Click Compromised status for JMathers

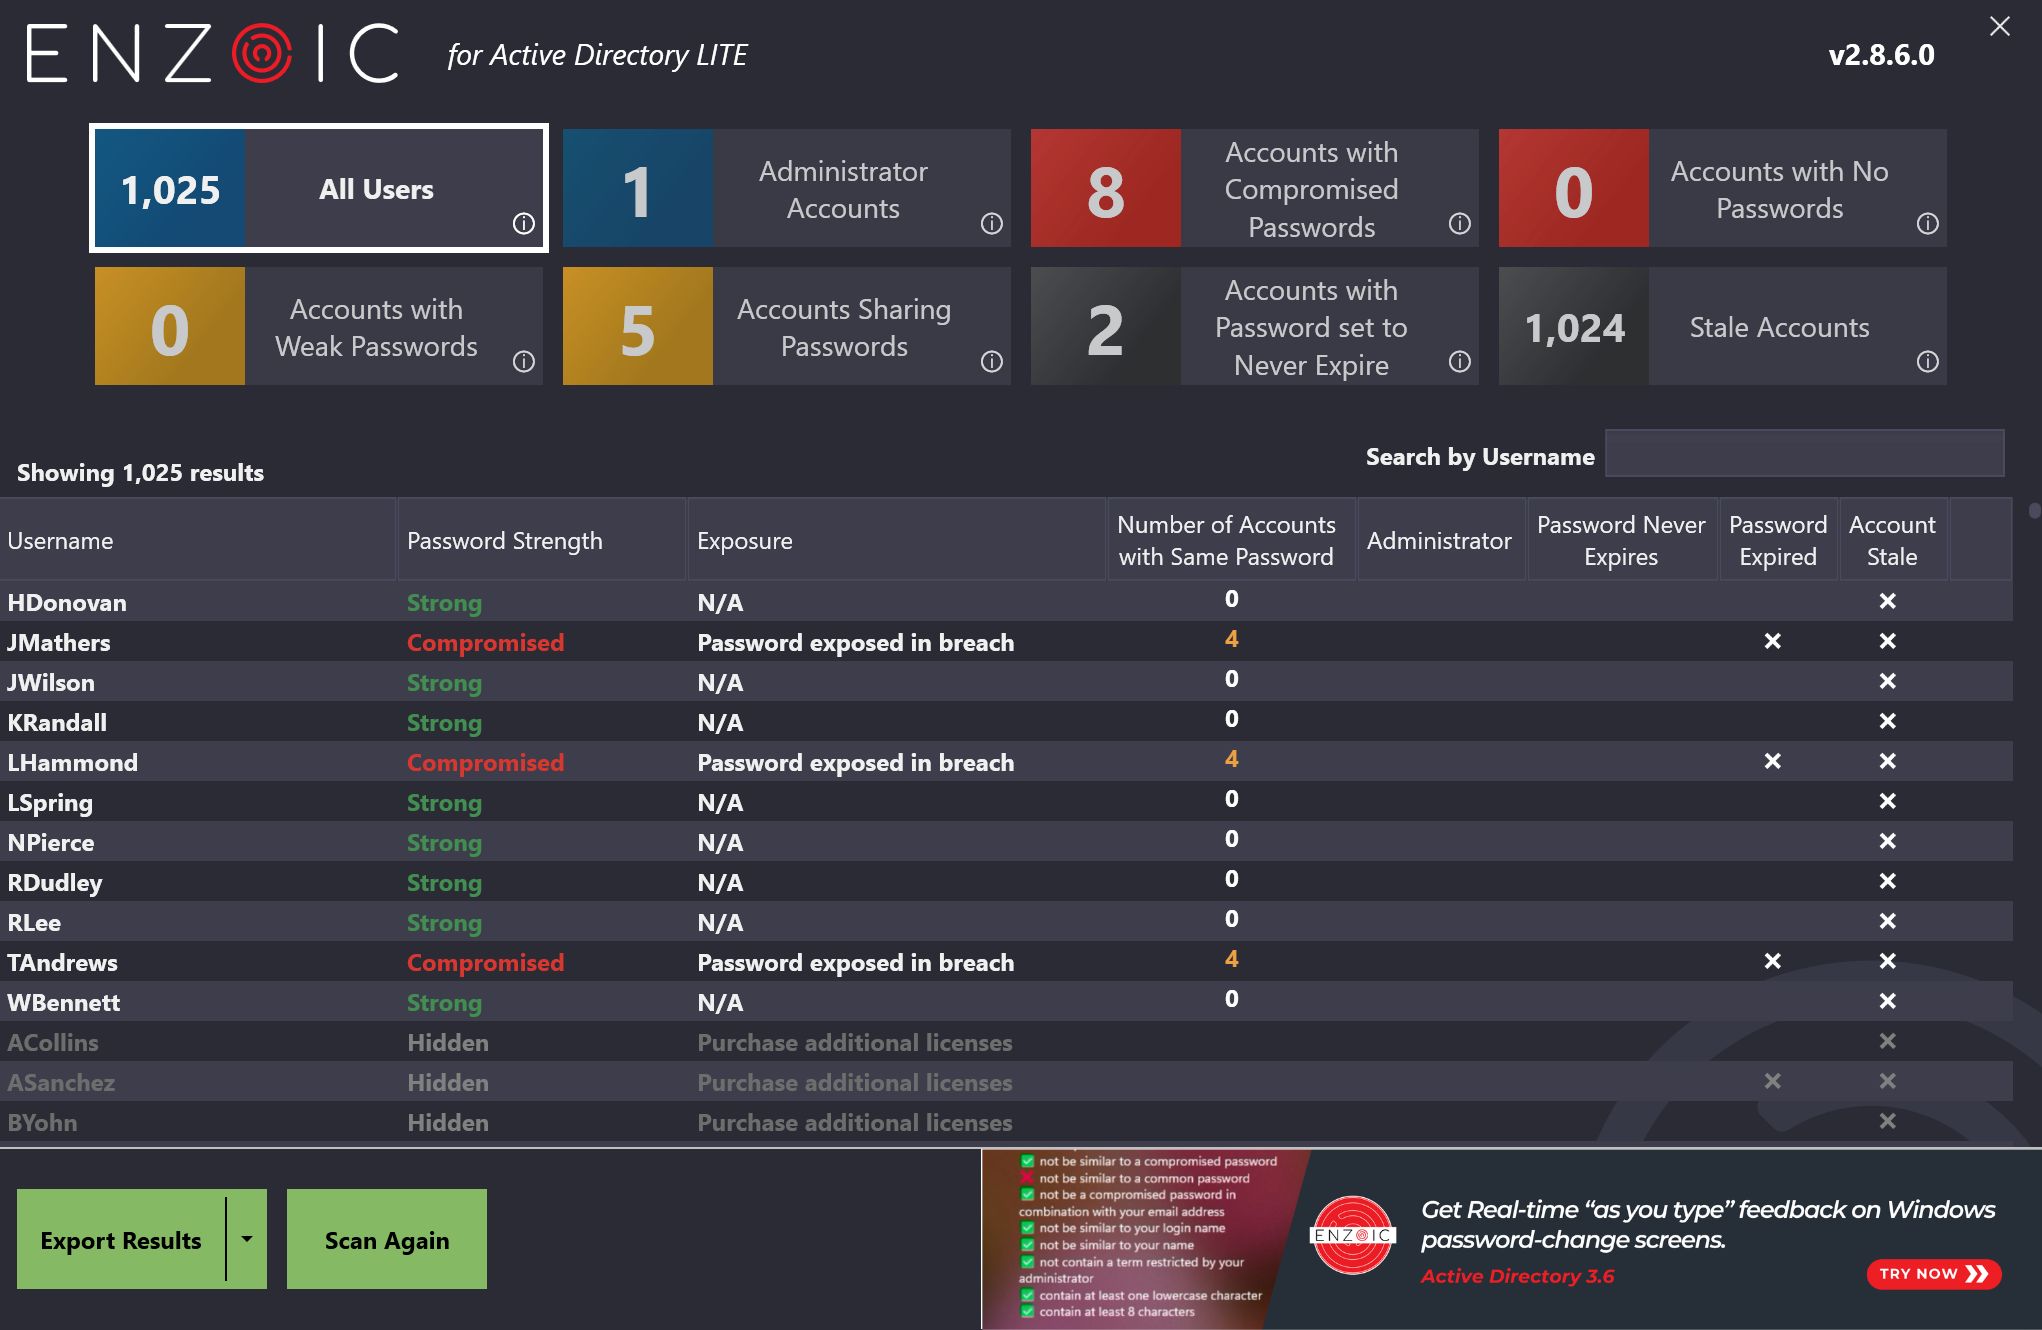coord(485,642)
